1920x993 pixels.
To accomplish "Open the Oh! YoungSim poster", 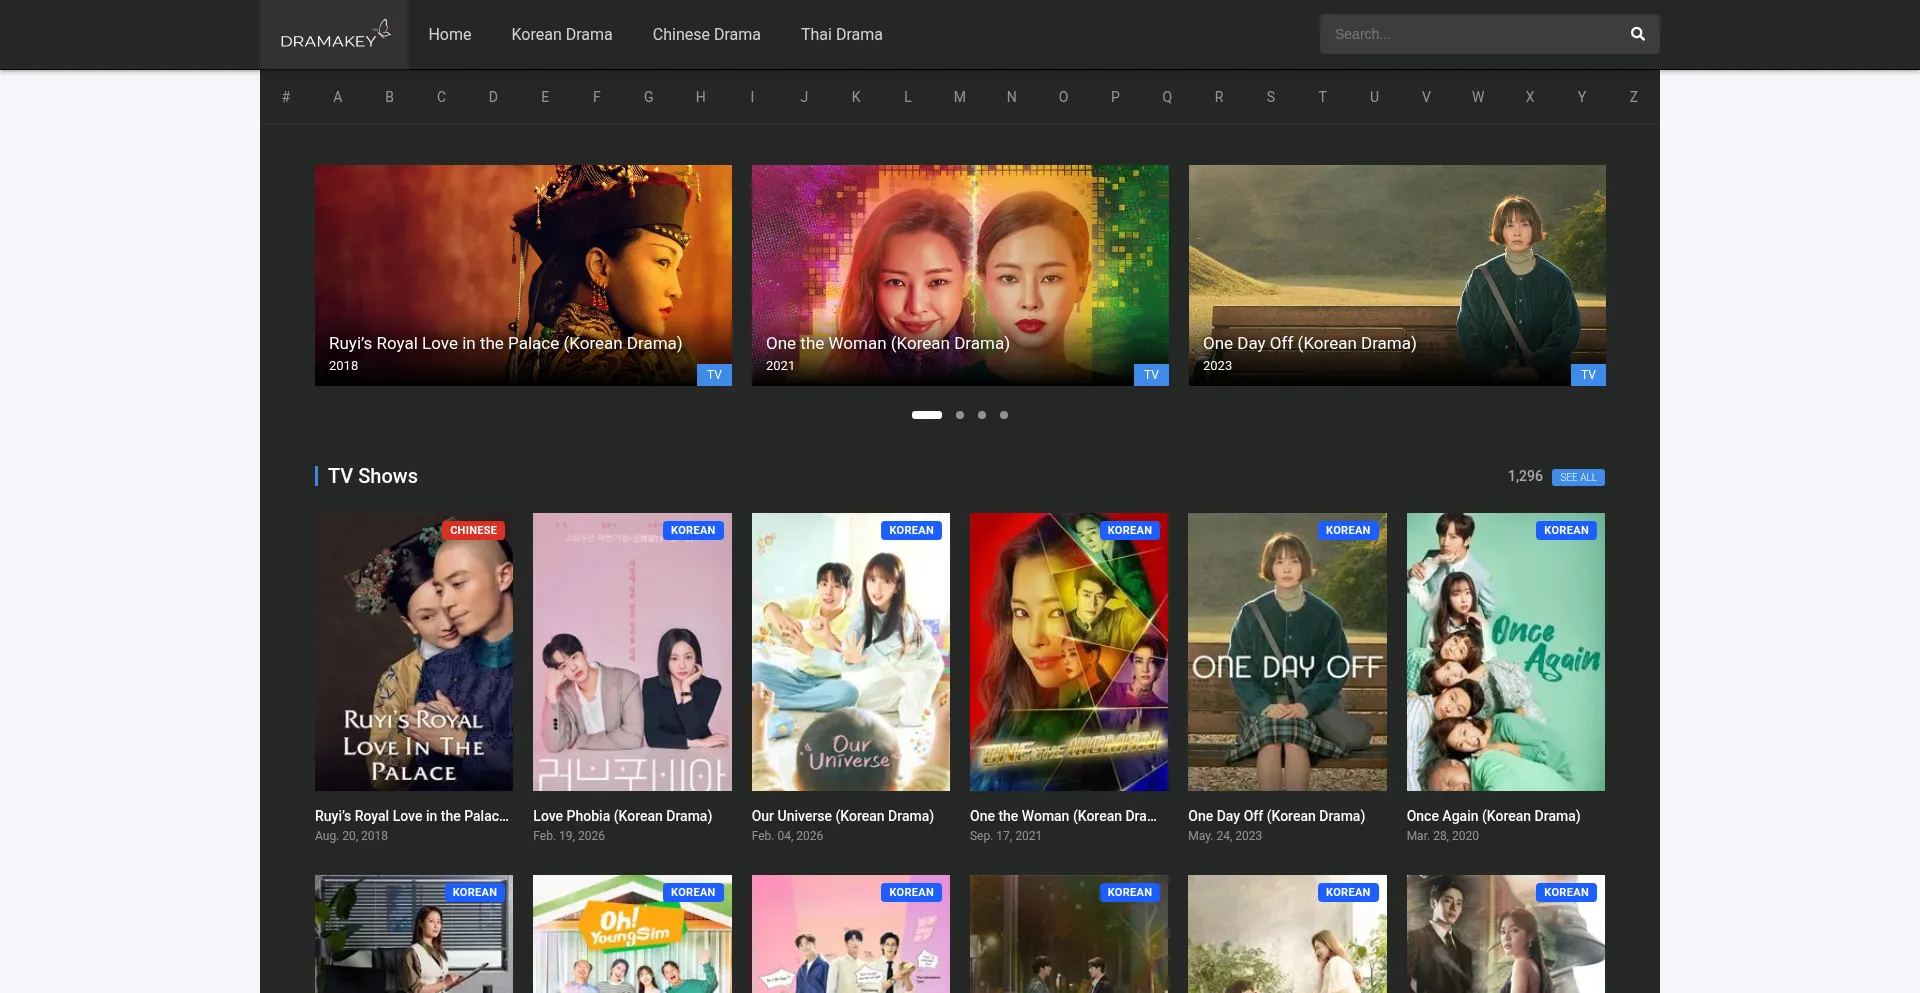I will point(632,934).
